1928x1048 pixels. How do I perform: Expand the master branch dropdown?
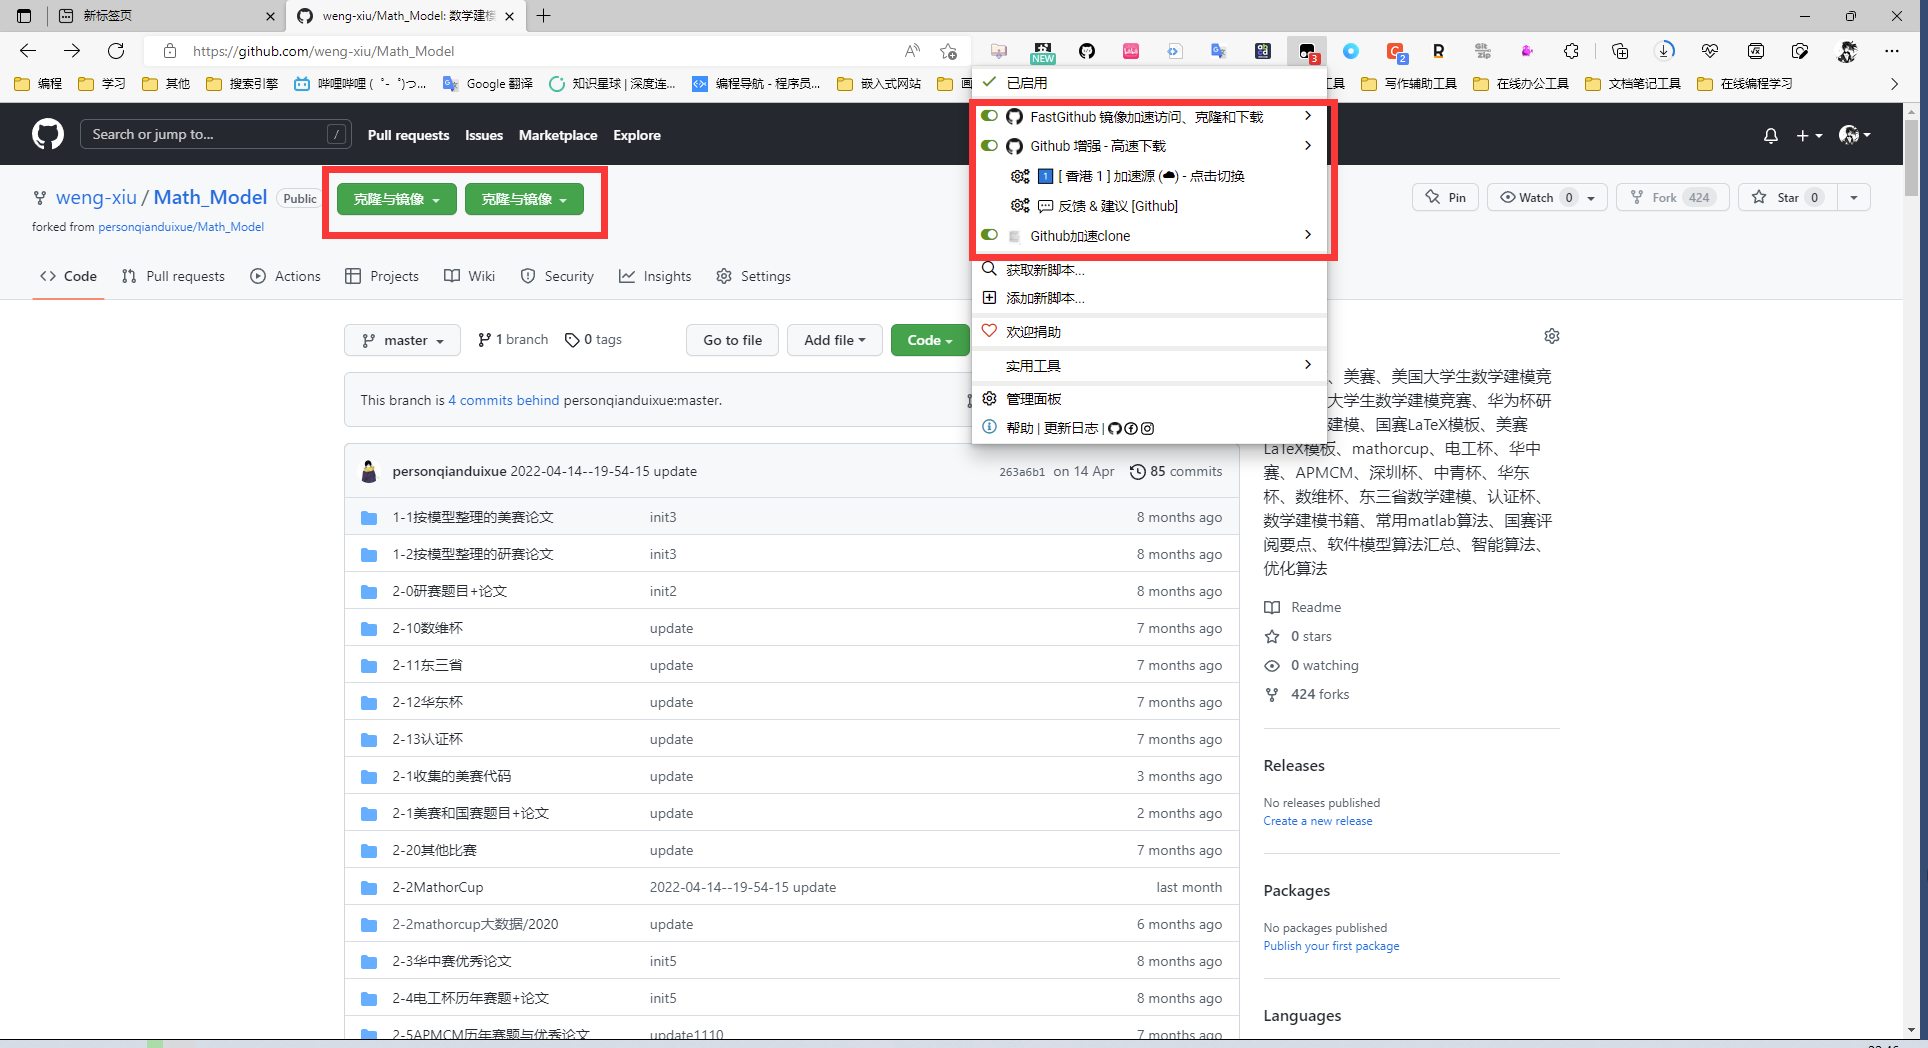[x=402, y=340]
